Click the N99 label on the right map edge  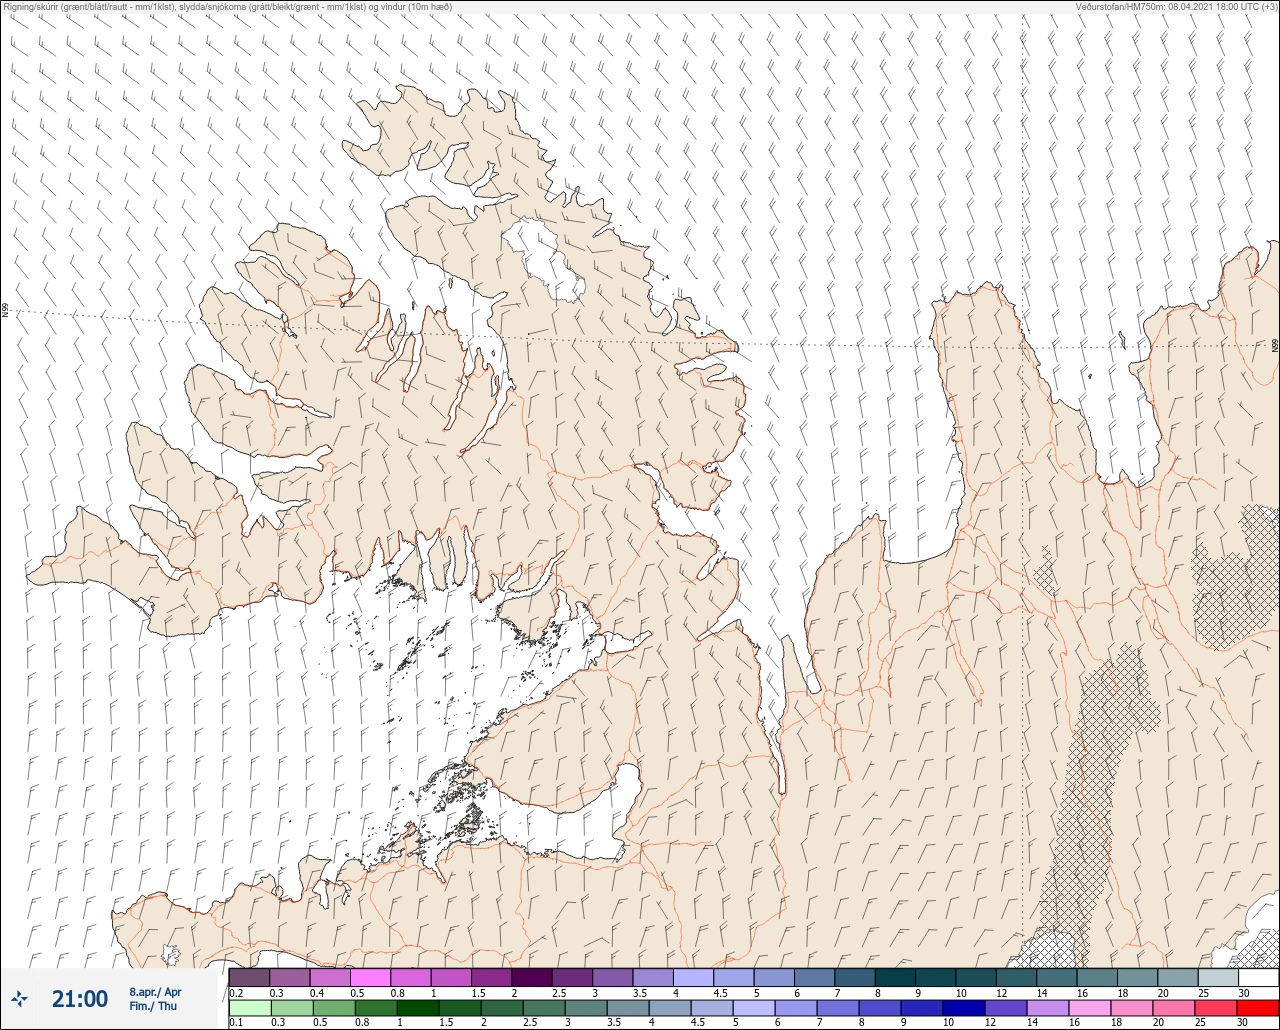click(x=1275, y=346)
